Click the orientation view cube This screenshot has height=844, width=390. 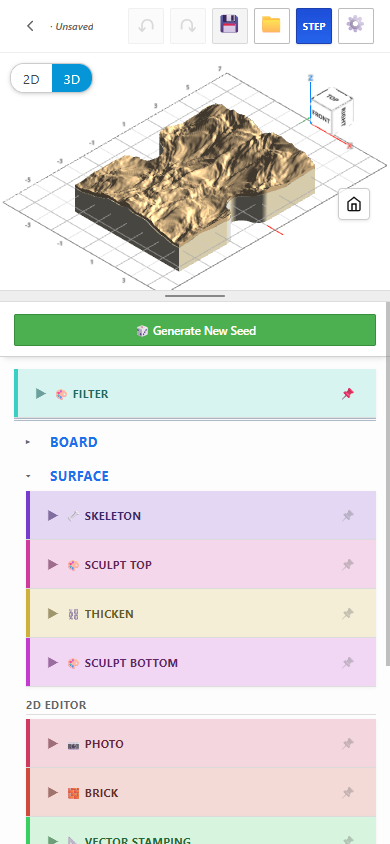(333, 110)
